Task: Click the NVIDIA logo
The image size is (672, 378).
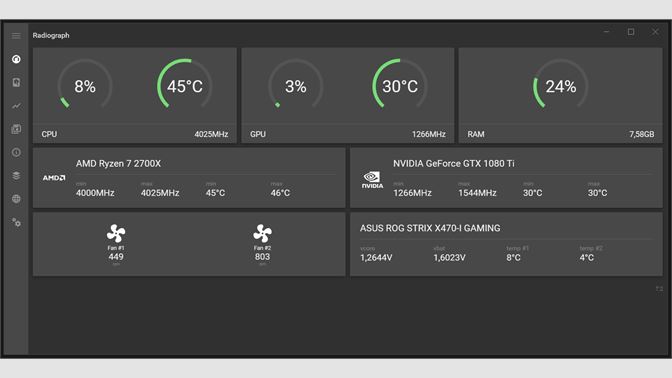Action: coord(372,180)
